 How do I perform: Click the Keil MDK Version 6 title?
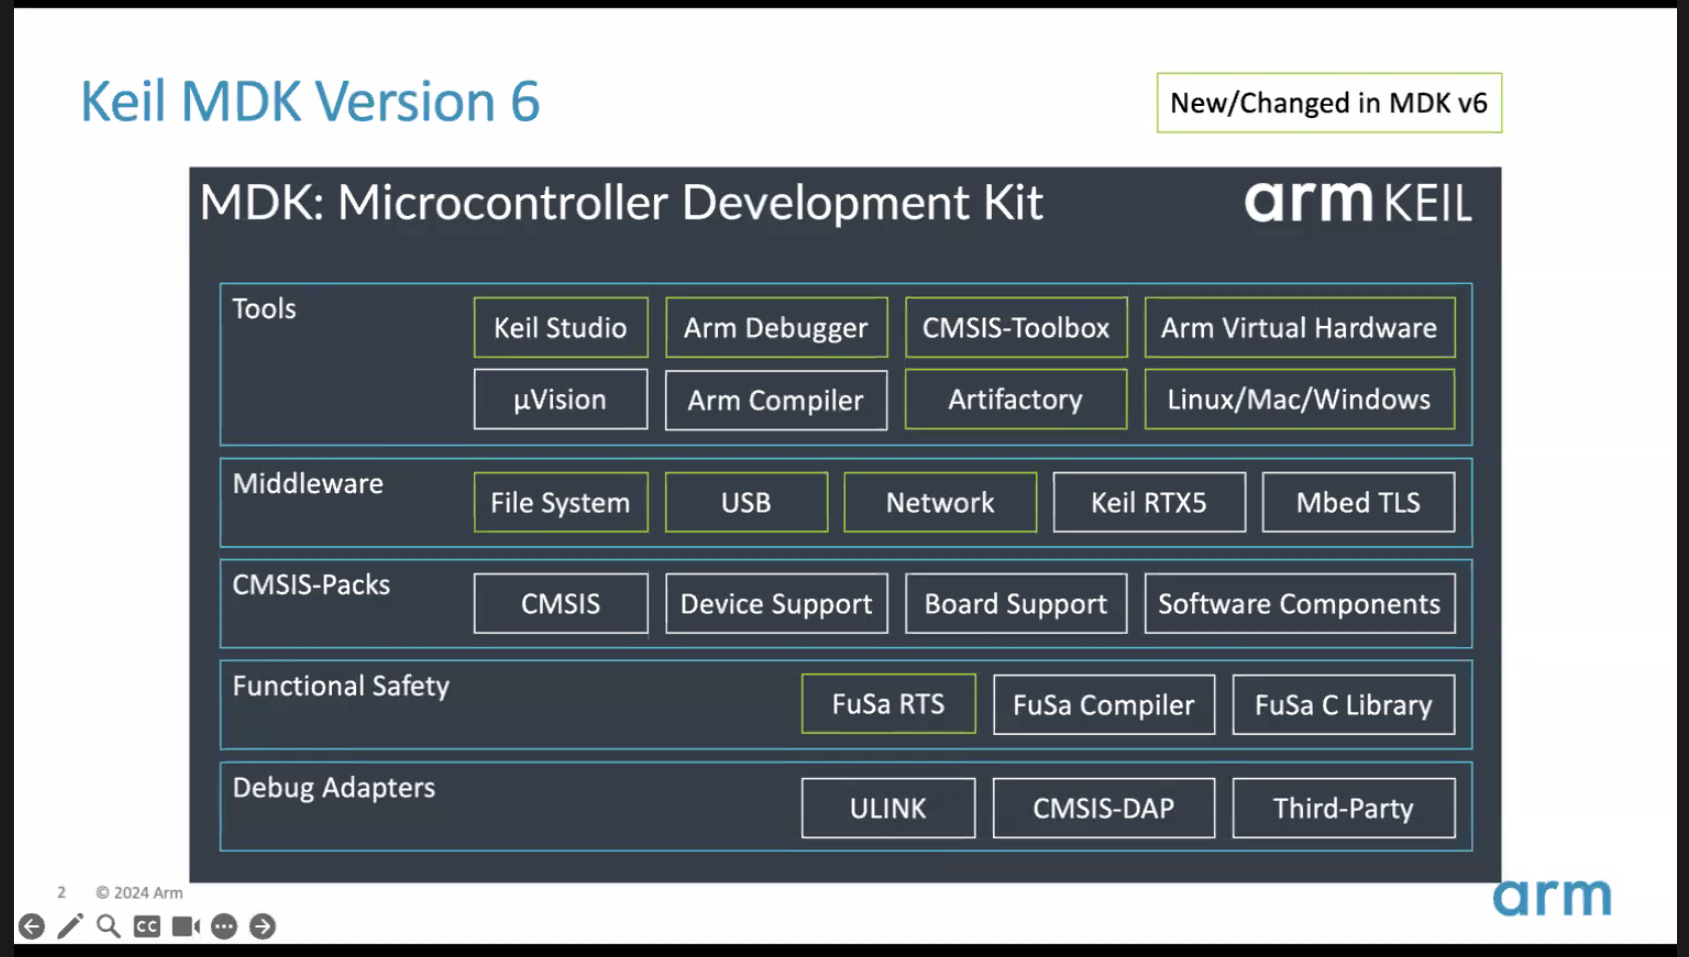310,102
